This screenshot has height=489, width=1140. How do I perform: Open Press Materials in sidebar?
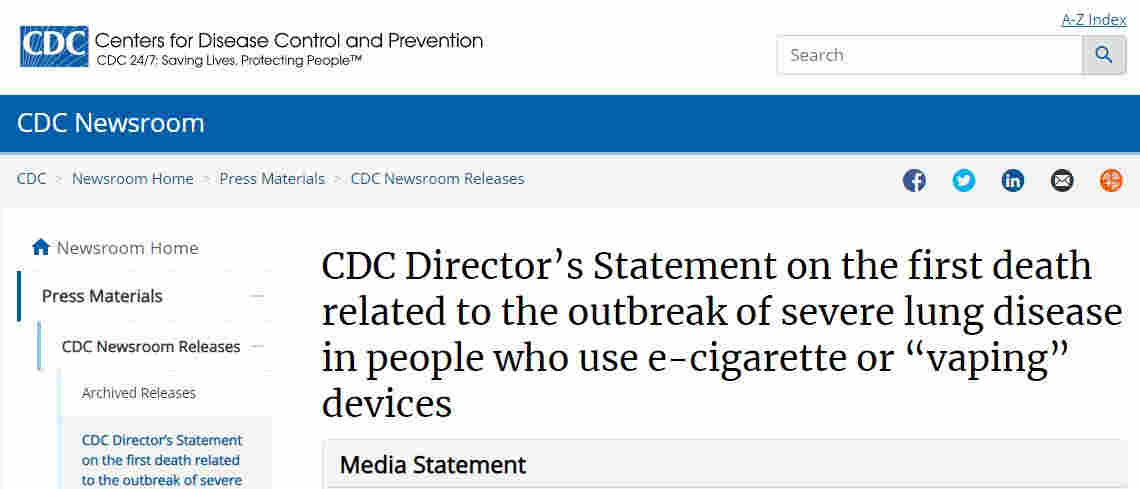click(102, 296)
